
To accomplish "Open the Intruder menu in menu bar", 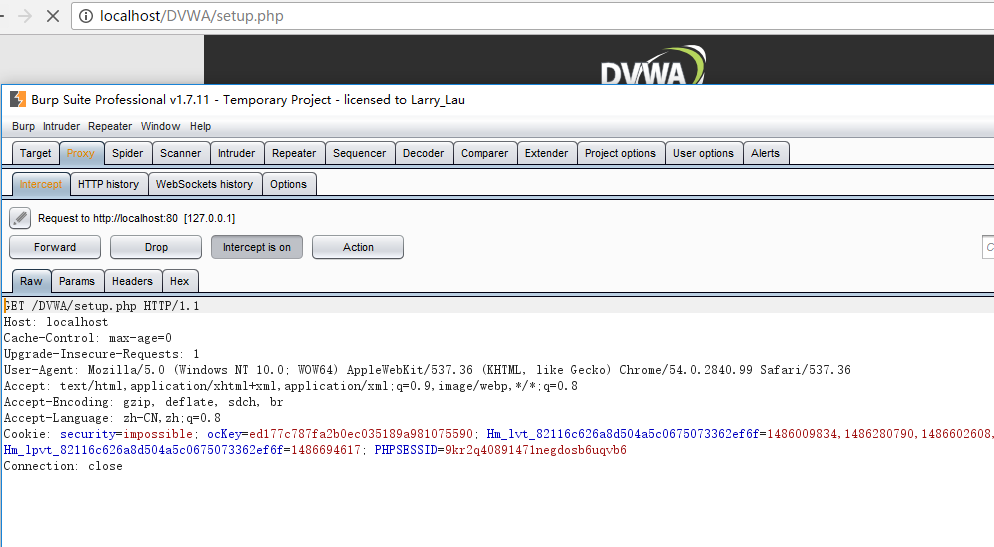I will (61, 126).
